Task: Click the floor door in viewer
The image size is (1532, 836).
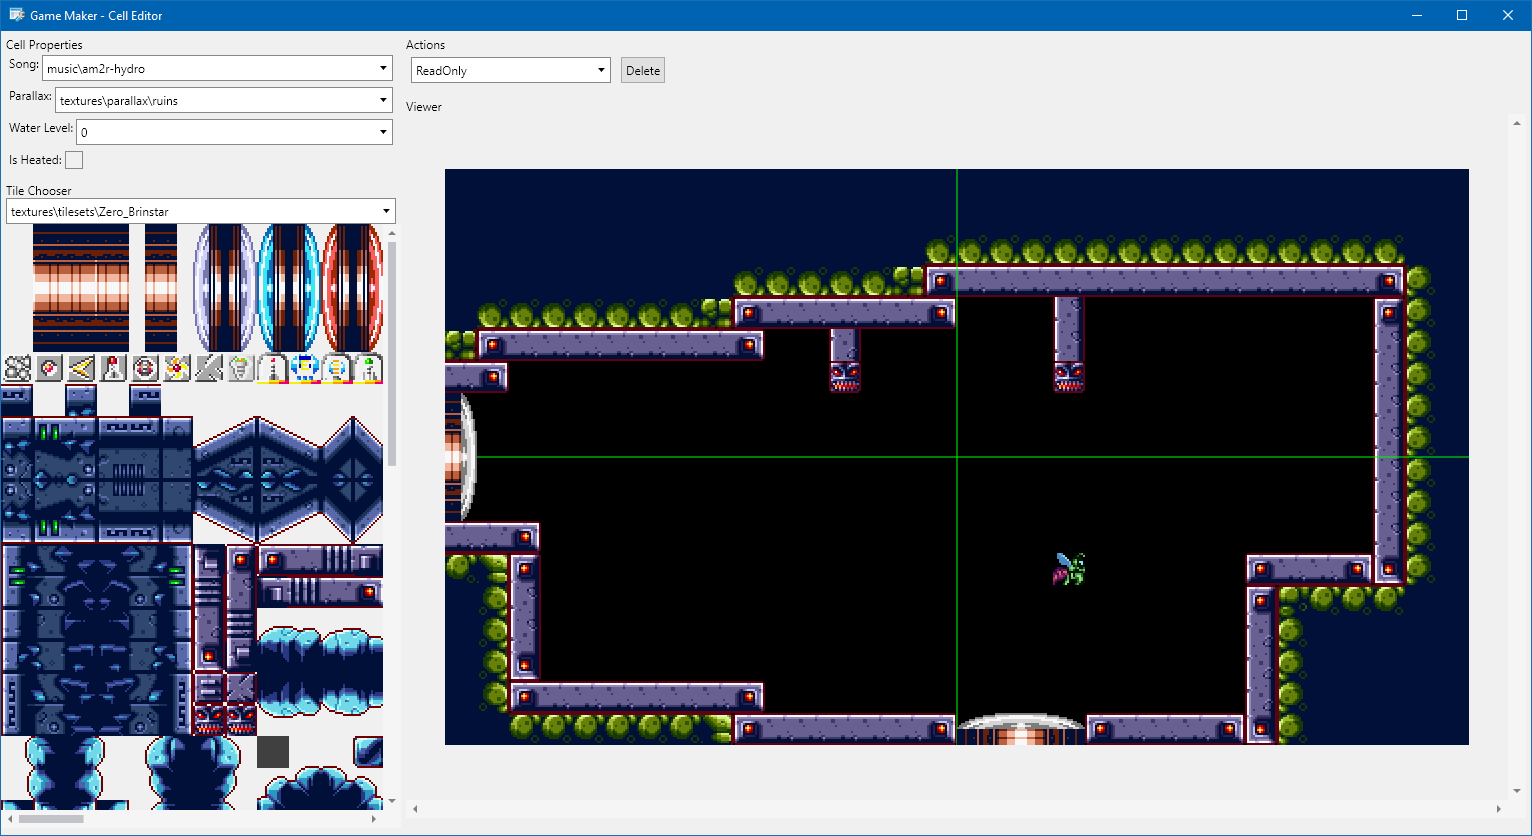Action: (x=1021, y=729)
